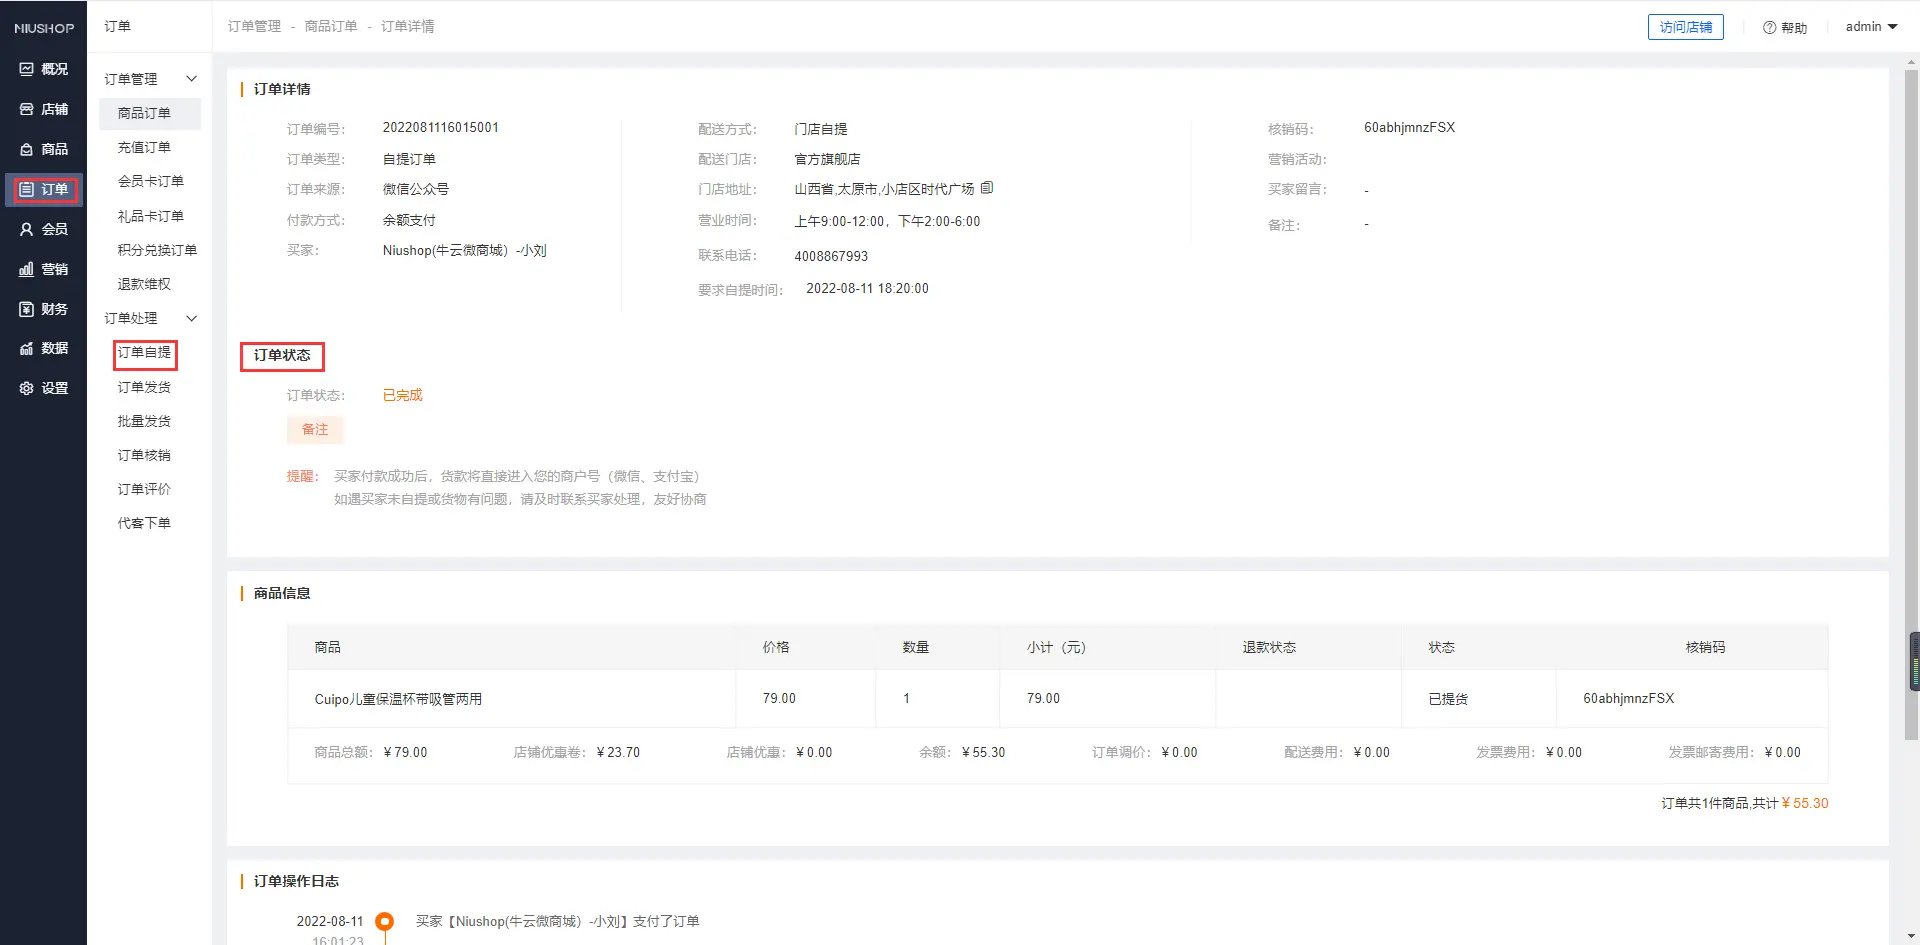Open the 概况 overview icon in sidebar
This screenshot has width=1920, height=945.
click(x=27, y=69)
